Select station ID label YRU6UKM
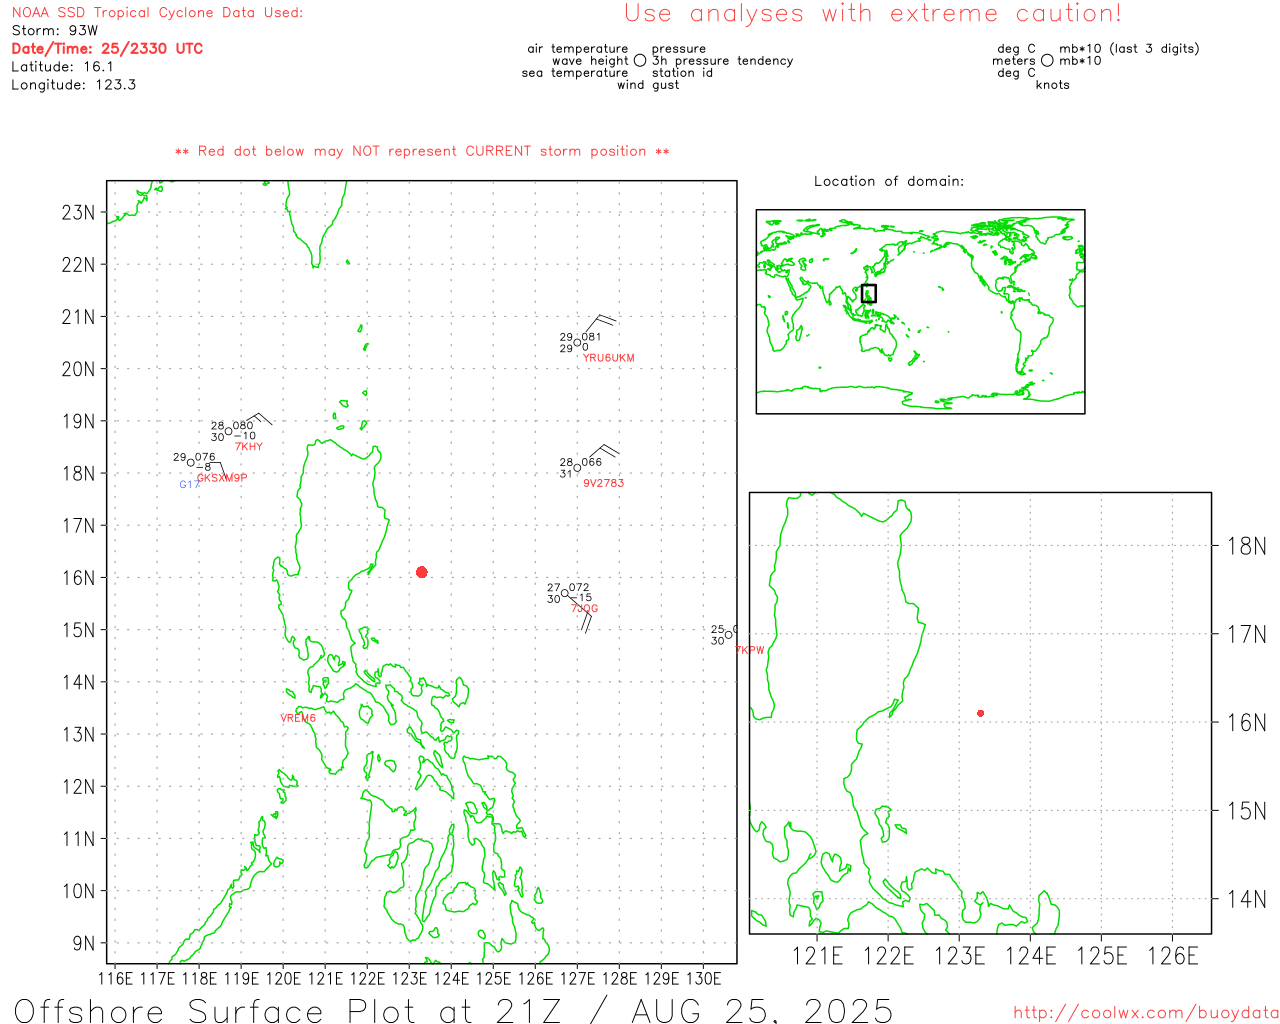This screenshot has width=1280, height=1024. (x=609, y=358)
